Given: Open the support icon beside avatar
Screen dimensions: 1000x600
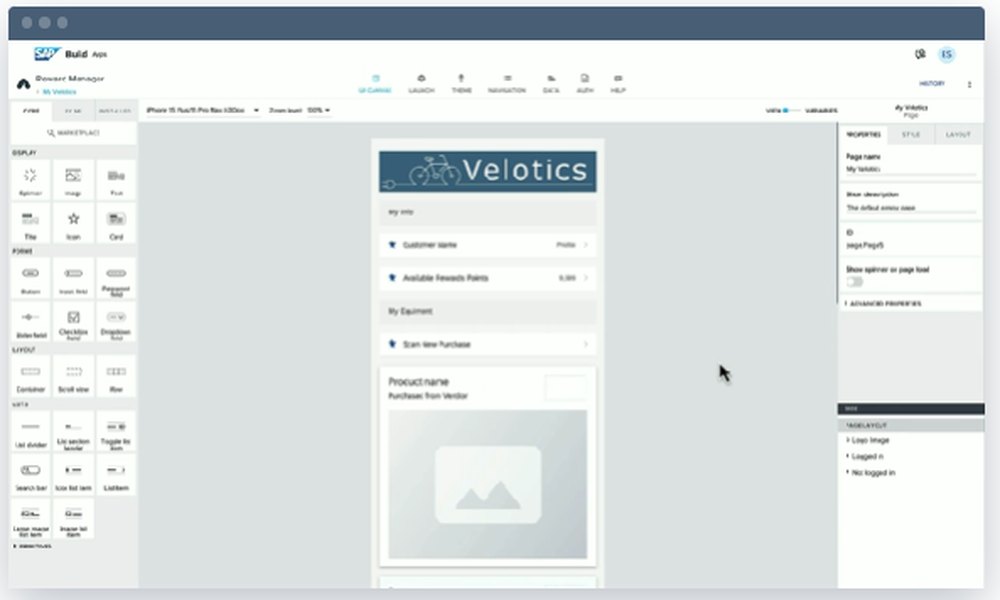Looking at the screenshot, I should pyautogui.click(x=920, y=54).
